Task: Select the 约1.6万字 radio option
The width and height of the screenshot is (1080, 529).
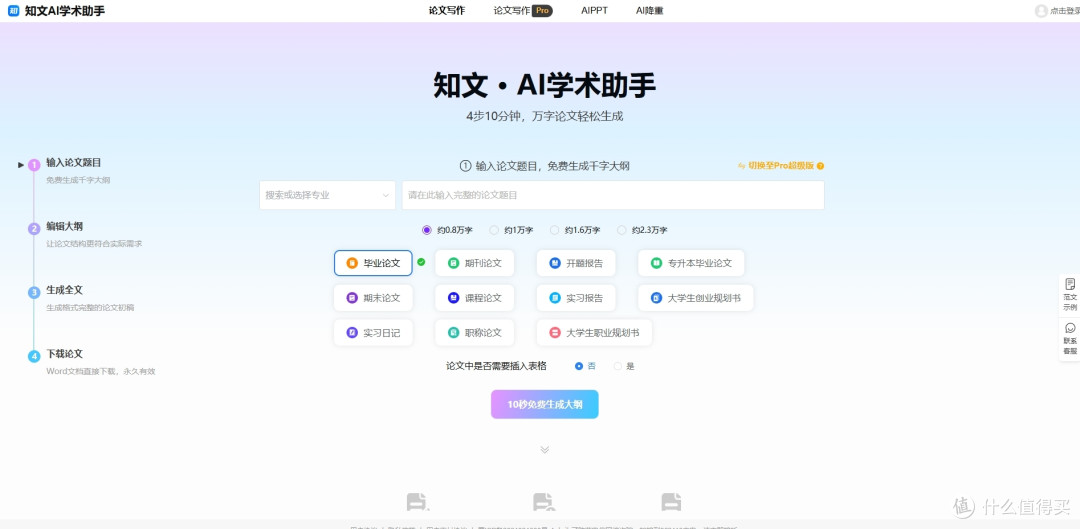Action: point(575,230)
